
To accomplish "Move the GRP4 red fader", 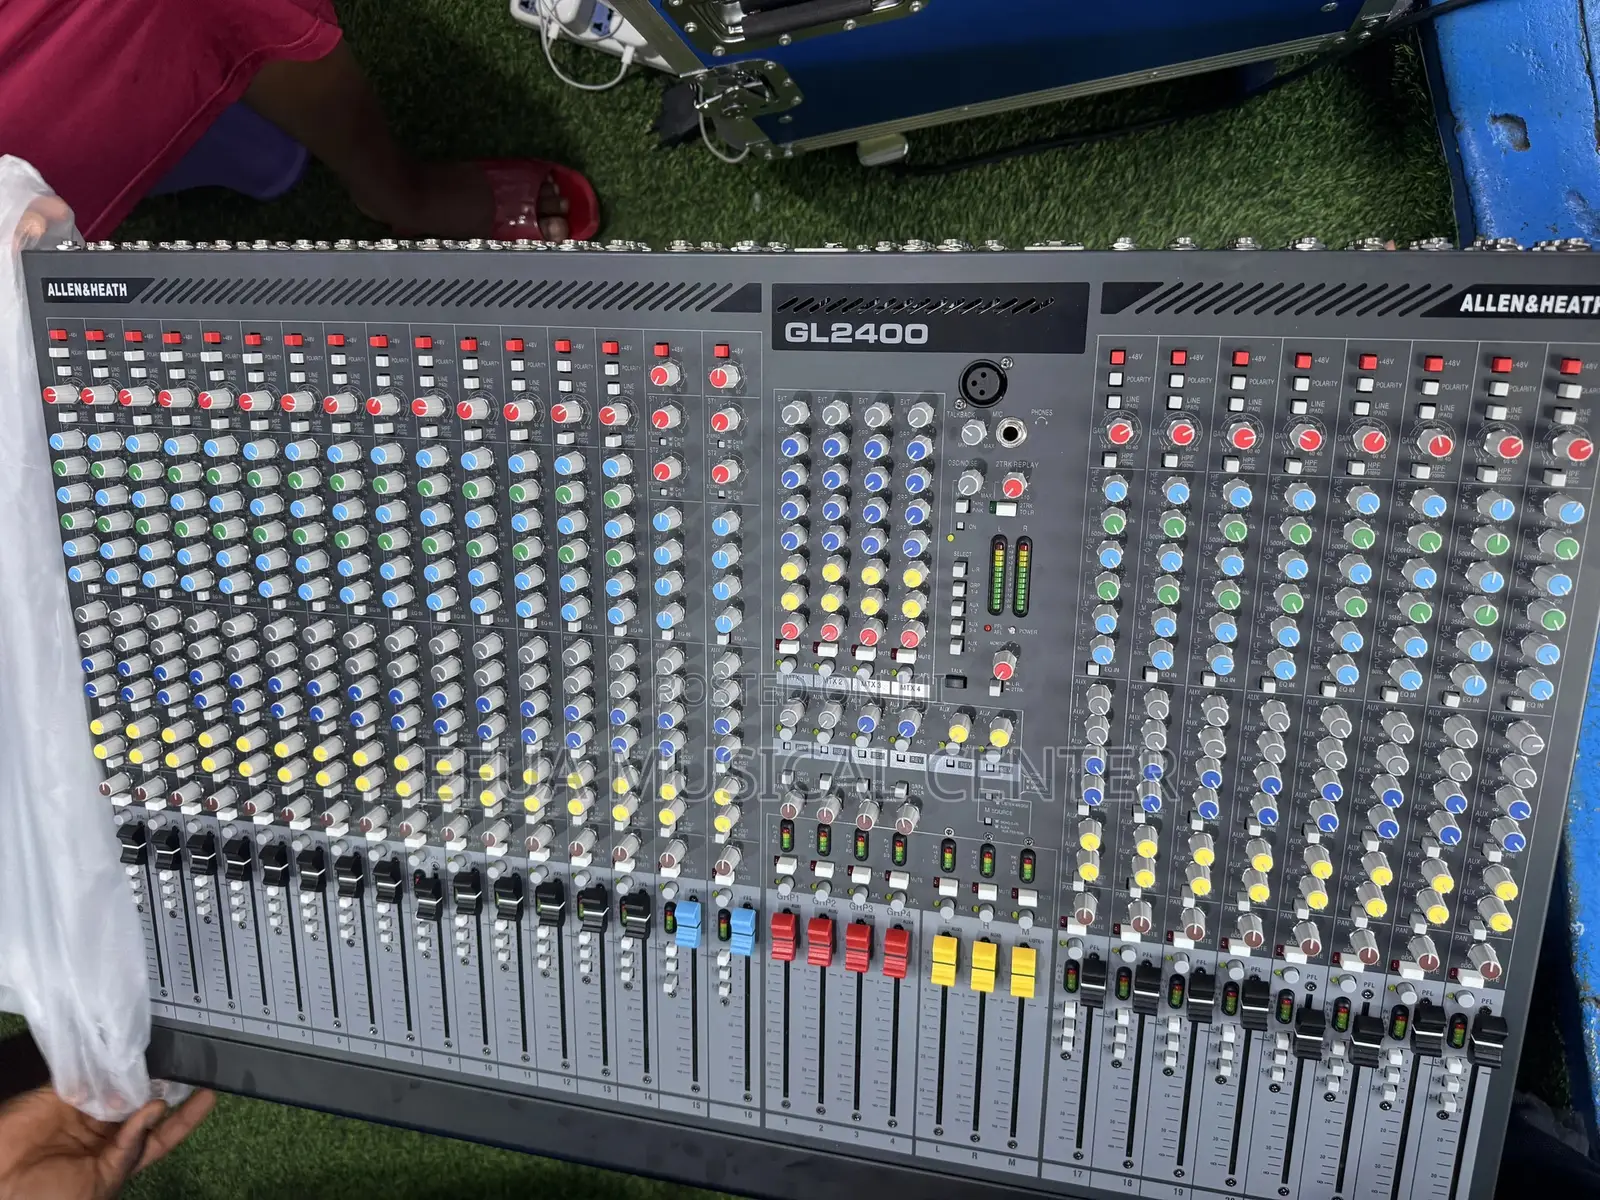I will tap(896, 952).
